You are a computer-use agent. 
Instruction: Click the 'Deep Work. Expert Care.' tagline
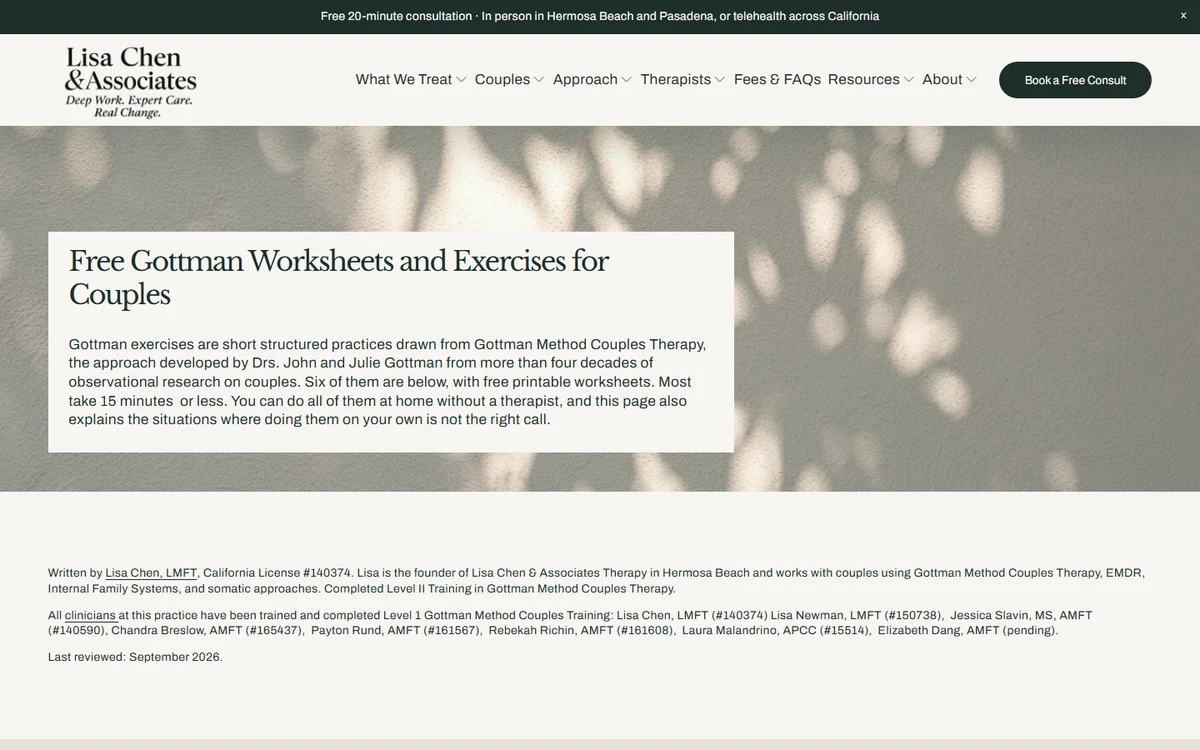(x=129, y=101)
